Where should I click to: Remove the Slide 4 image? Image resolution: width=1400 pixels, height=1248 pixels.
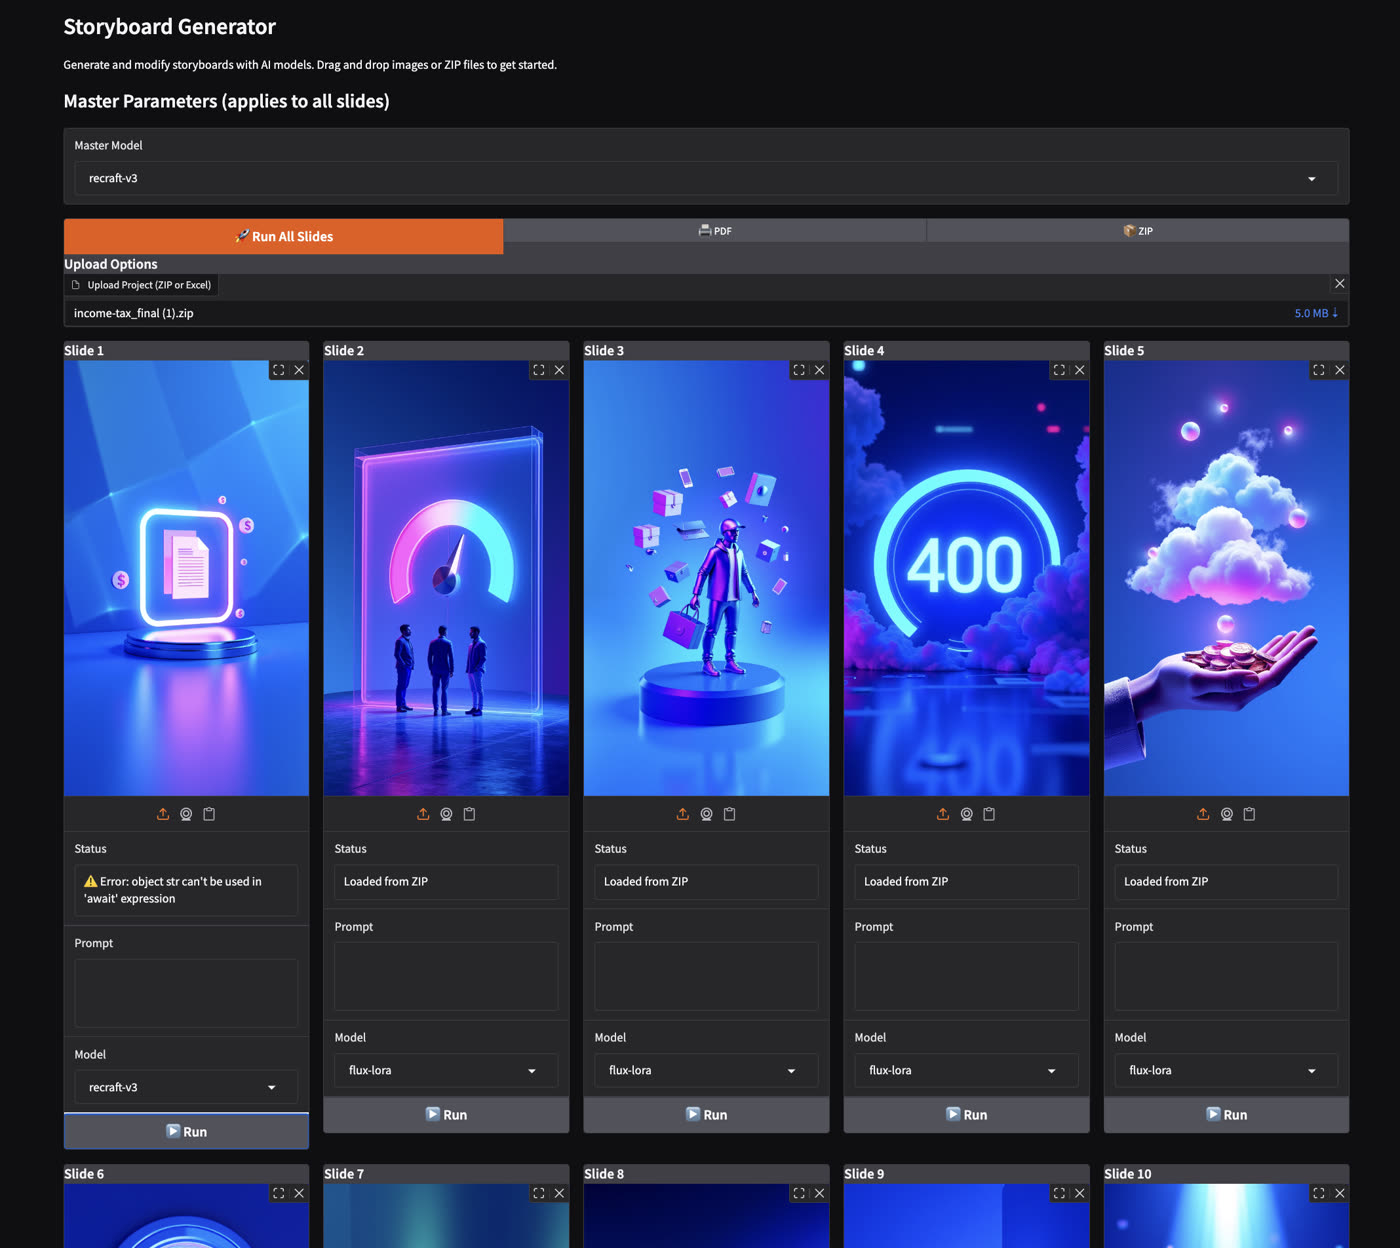click(x=1079, y=370)
